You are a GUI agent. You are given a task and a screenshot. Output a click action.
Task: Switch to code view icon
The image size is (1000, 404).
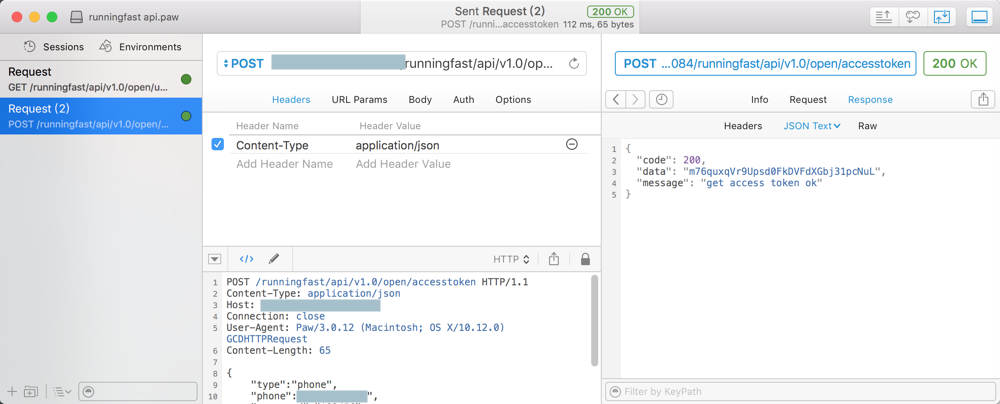click(246, 259)
